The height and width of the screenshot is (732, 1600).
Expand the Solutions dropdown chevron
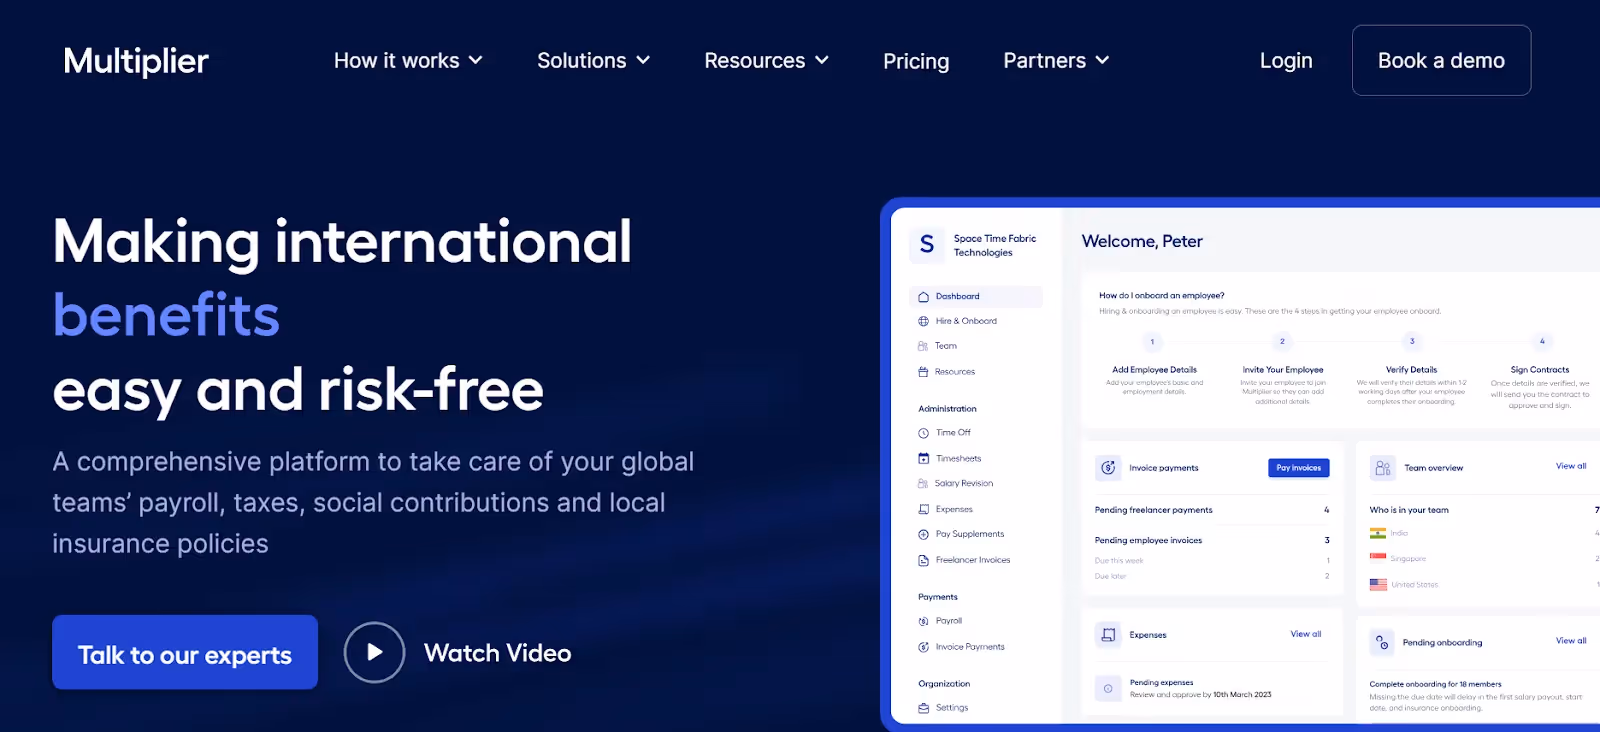(x=643, y=60)
